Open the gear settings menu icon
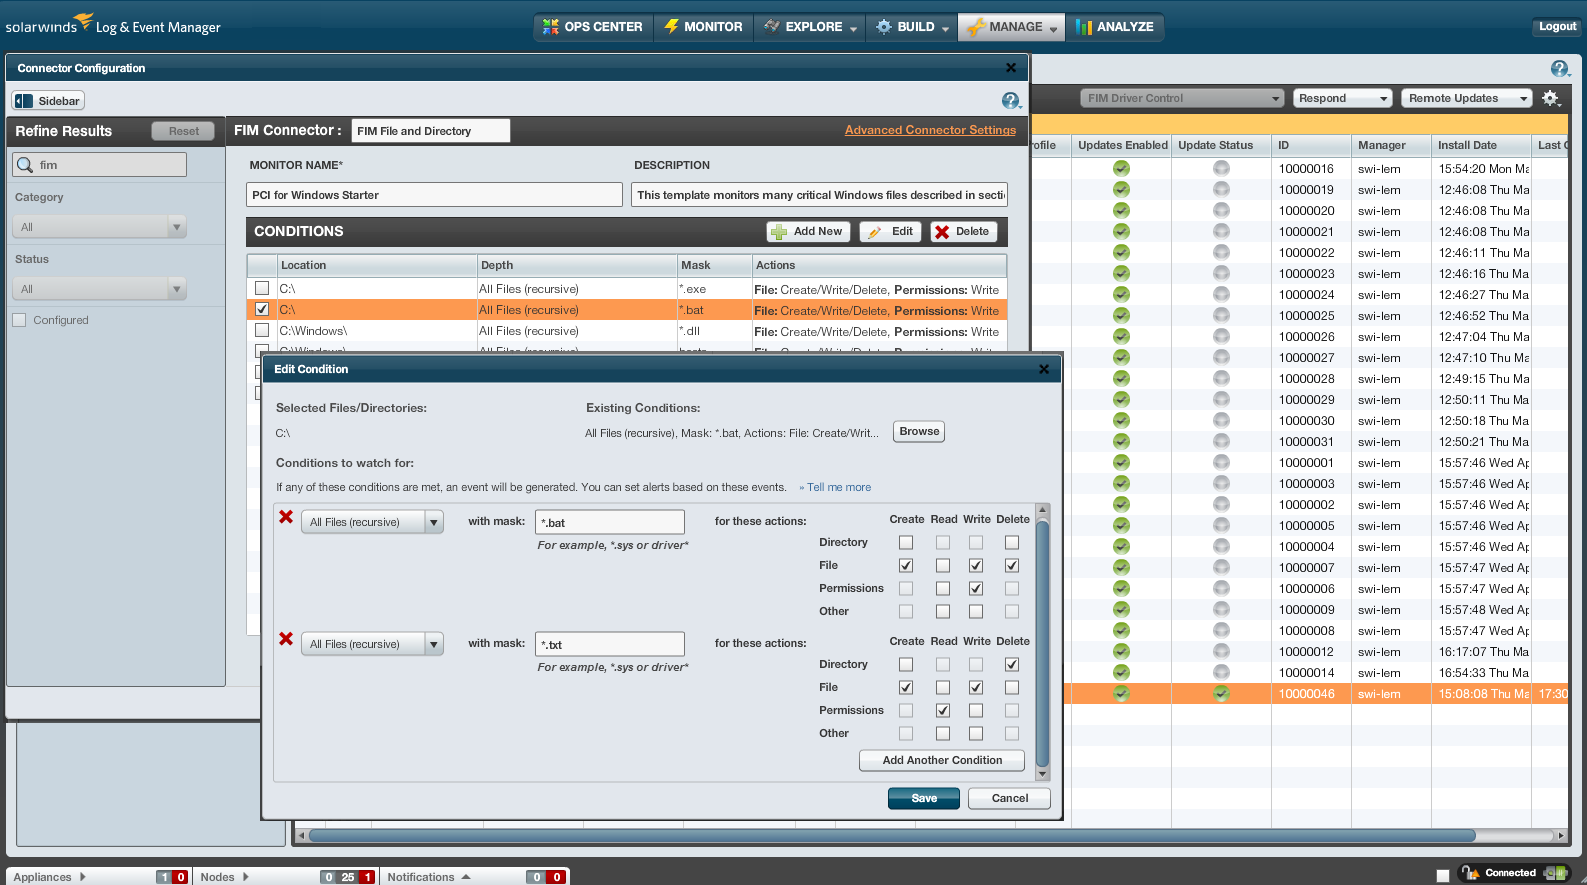Viewport: 1587px width, 885px height. tap(1551, 98)
